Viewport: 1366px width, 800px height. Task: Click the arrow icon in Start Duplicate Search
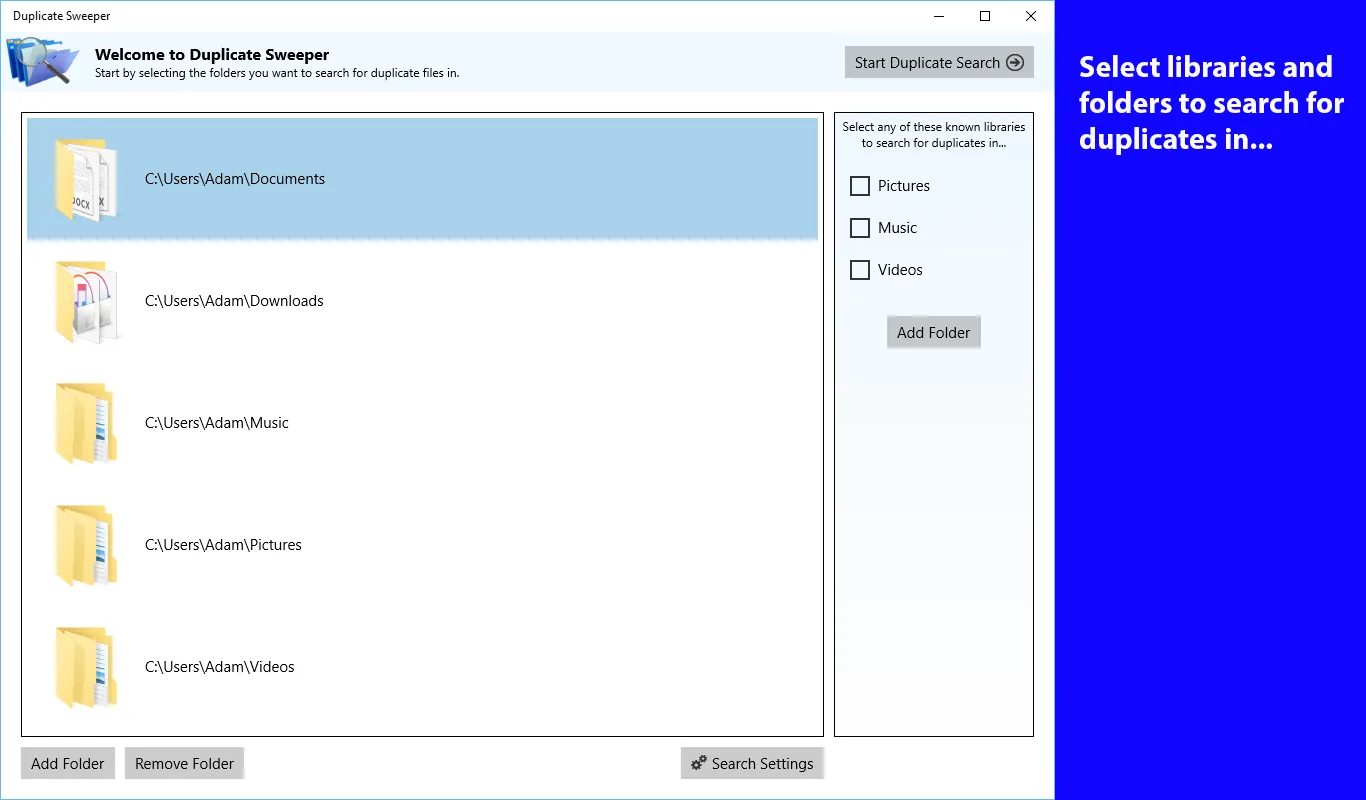point(1015,63)
